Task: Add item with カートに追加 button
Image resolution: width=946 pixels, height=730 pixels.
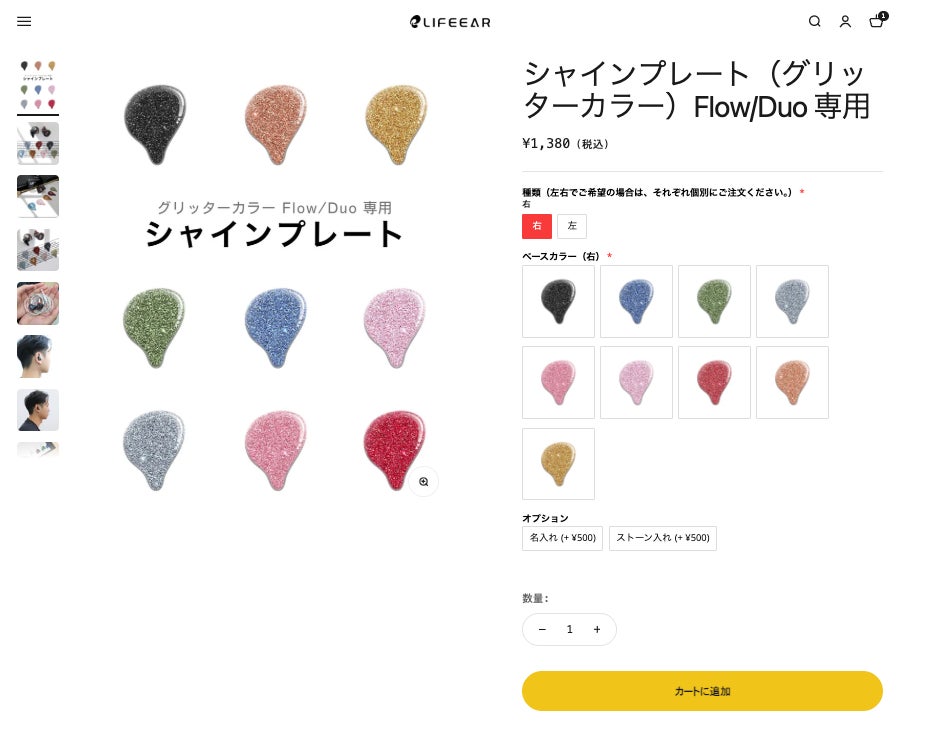Action: coord(702,691)
